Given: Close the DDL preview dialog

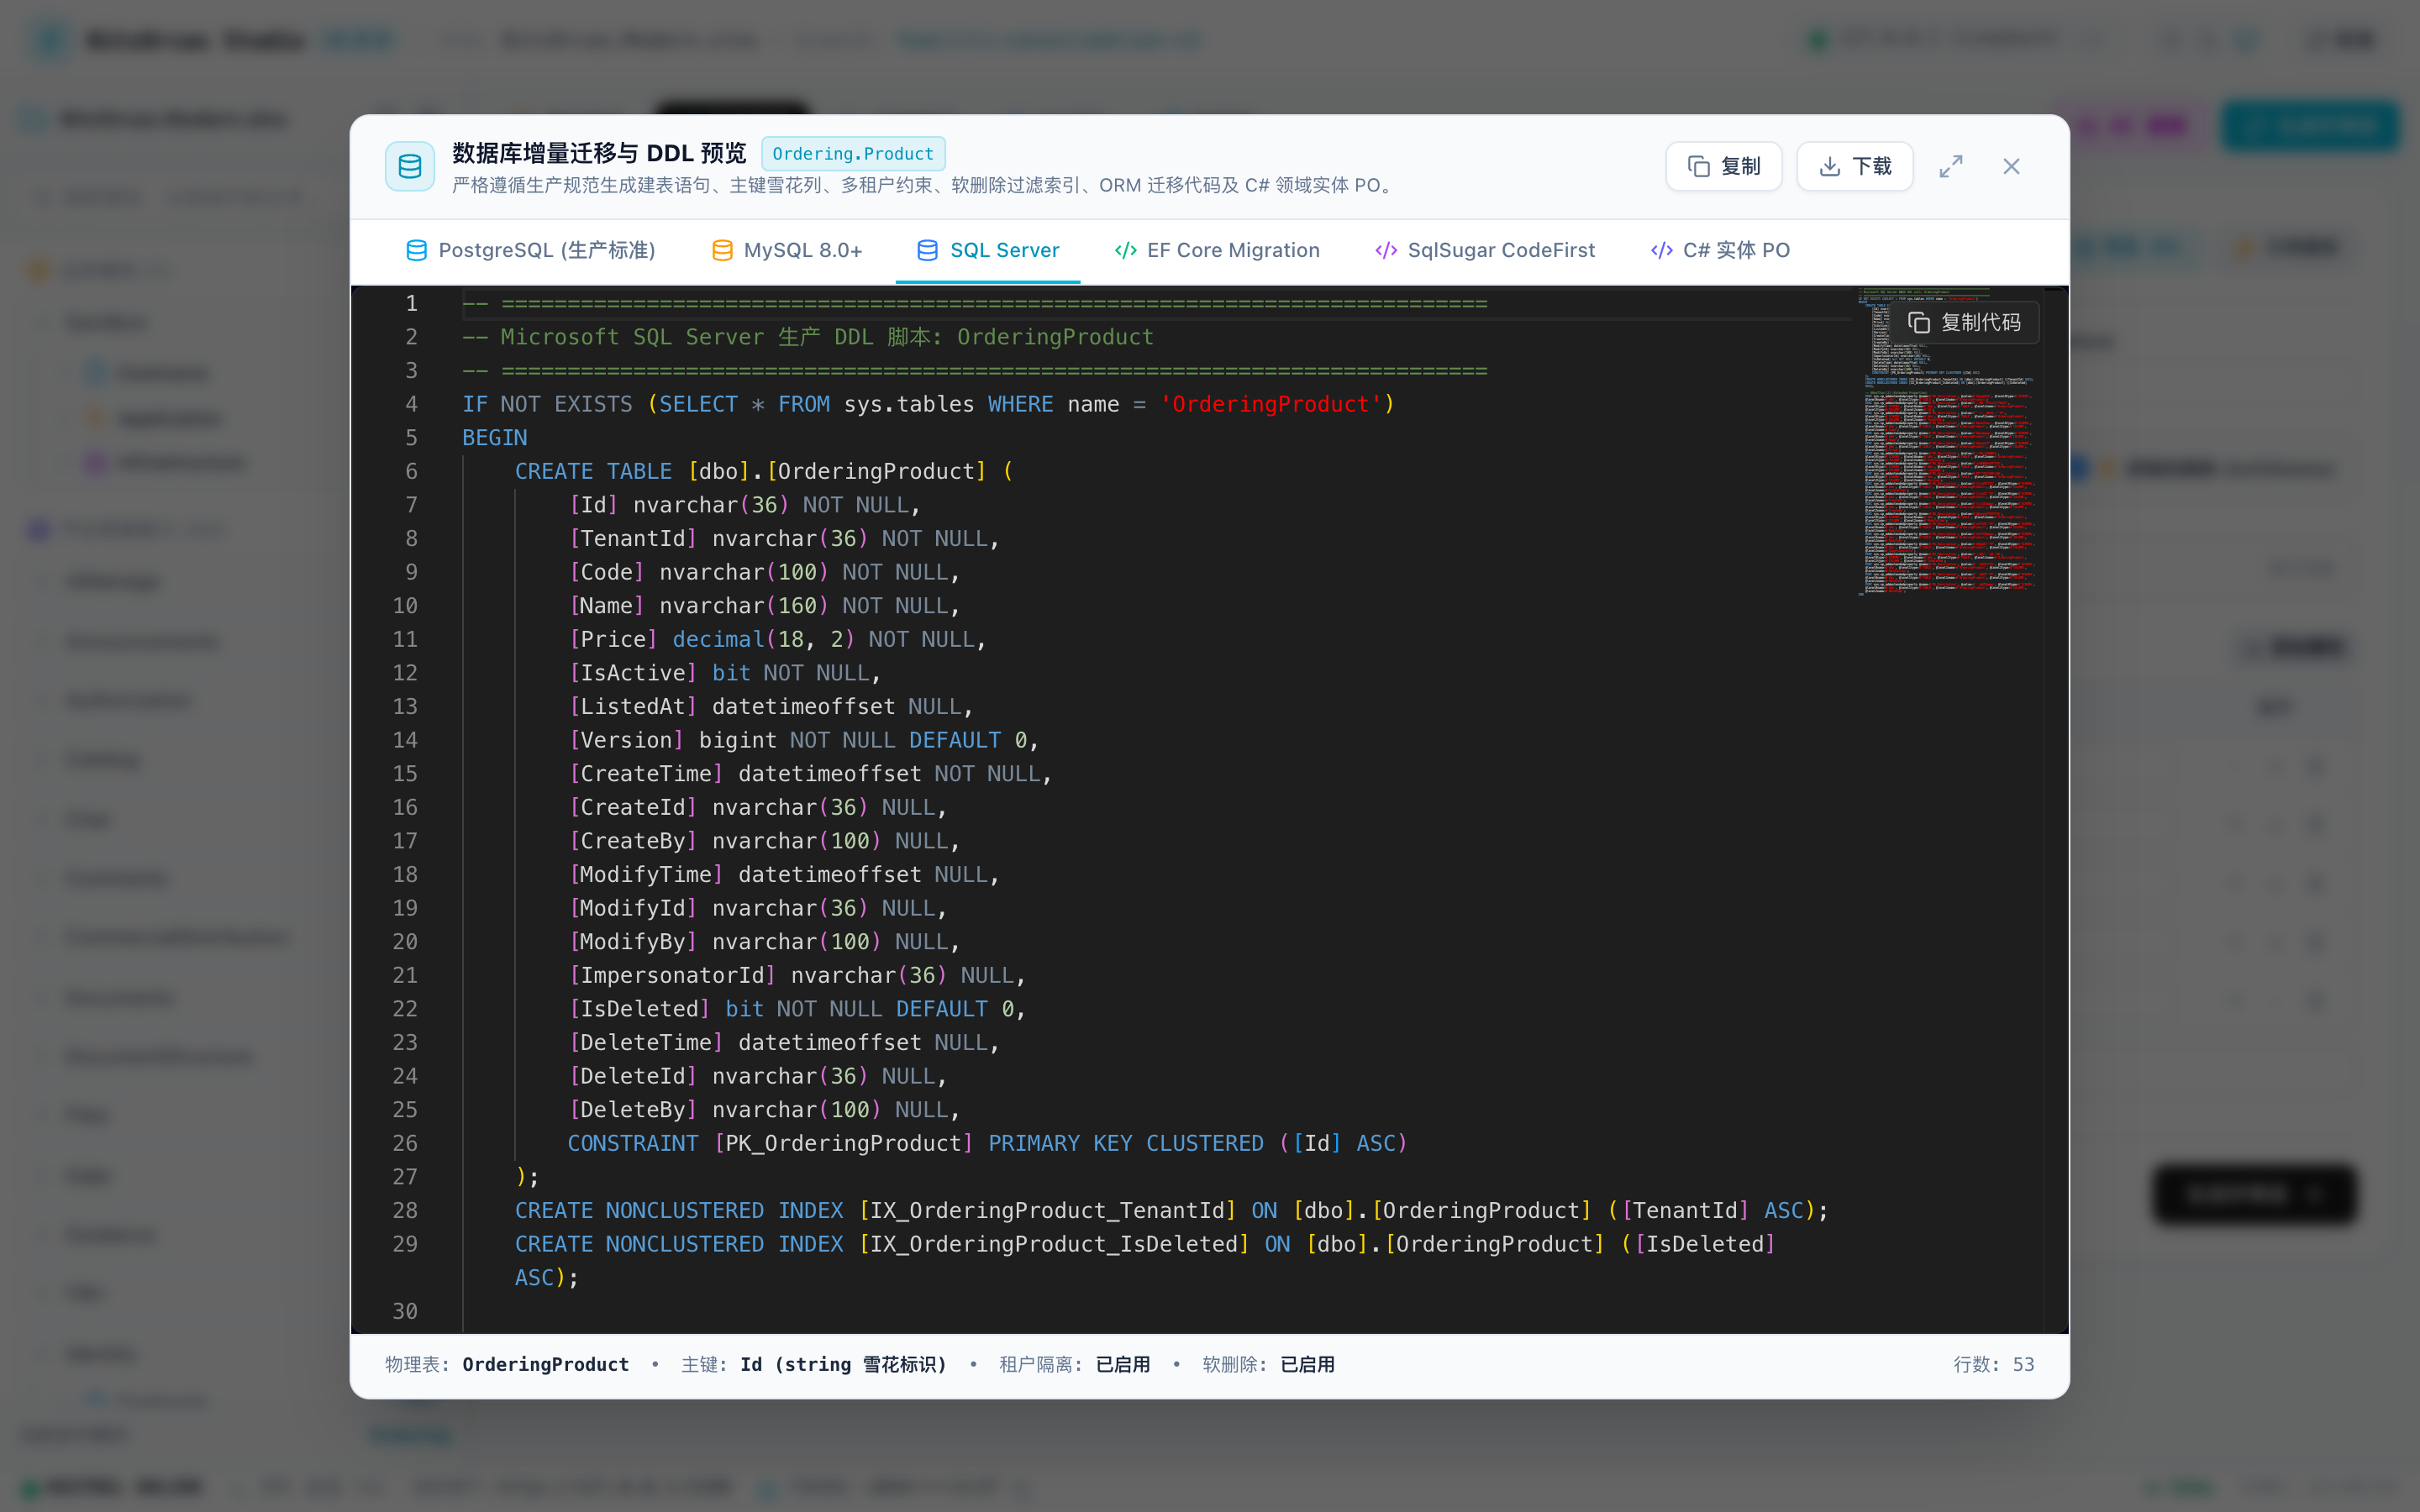Looking at the screenshot, I should click(2012, 166).
